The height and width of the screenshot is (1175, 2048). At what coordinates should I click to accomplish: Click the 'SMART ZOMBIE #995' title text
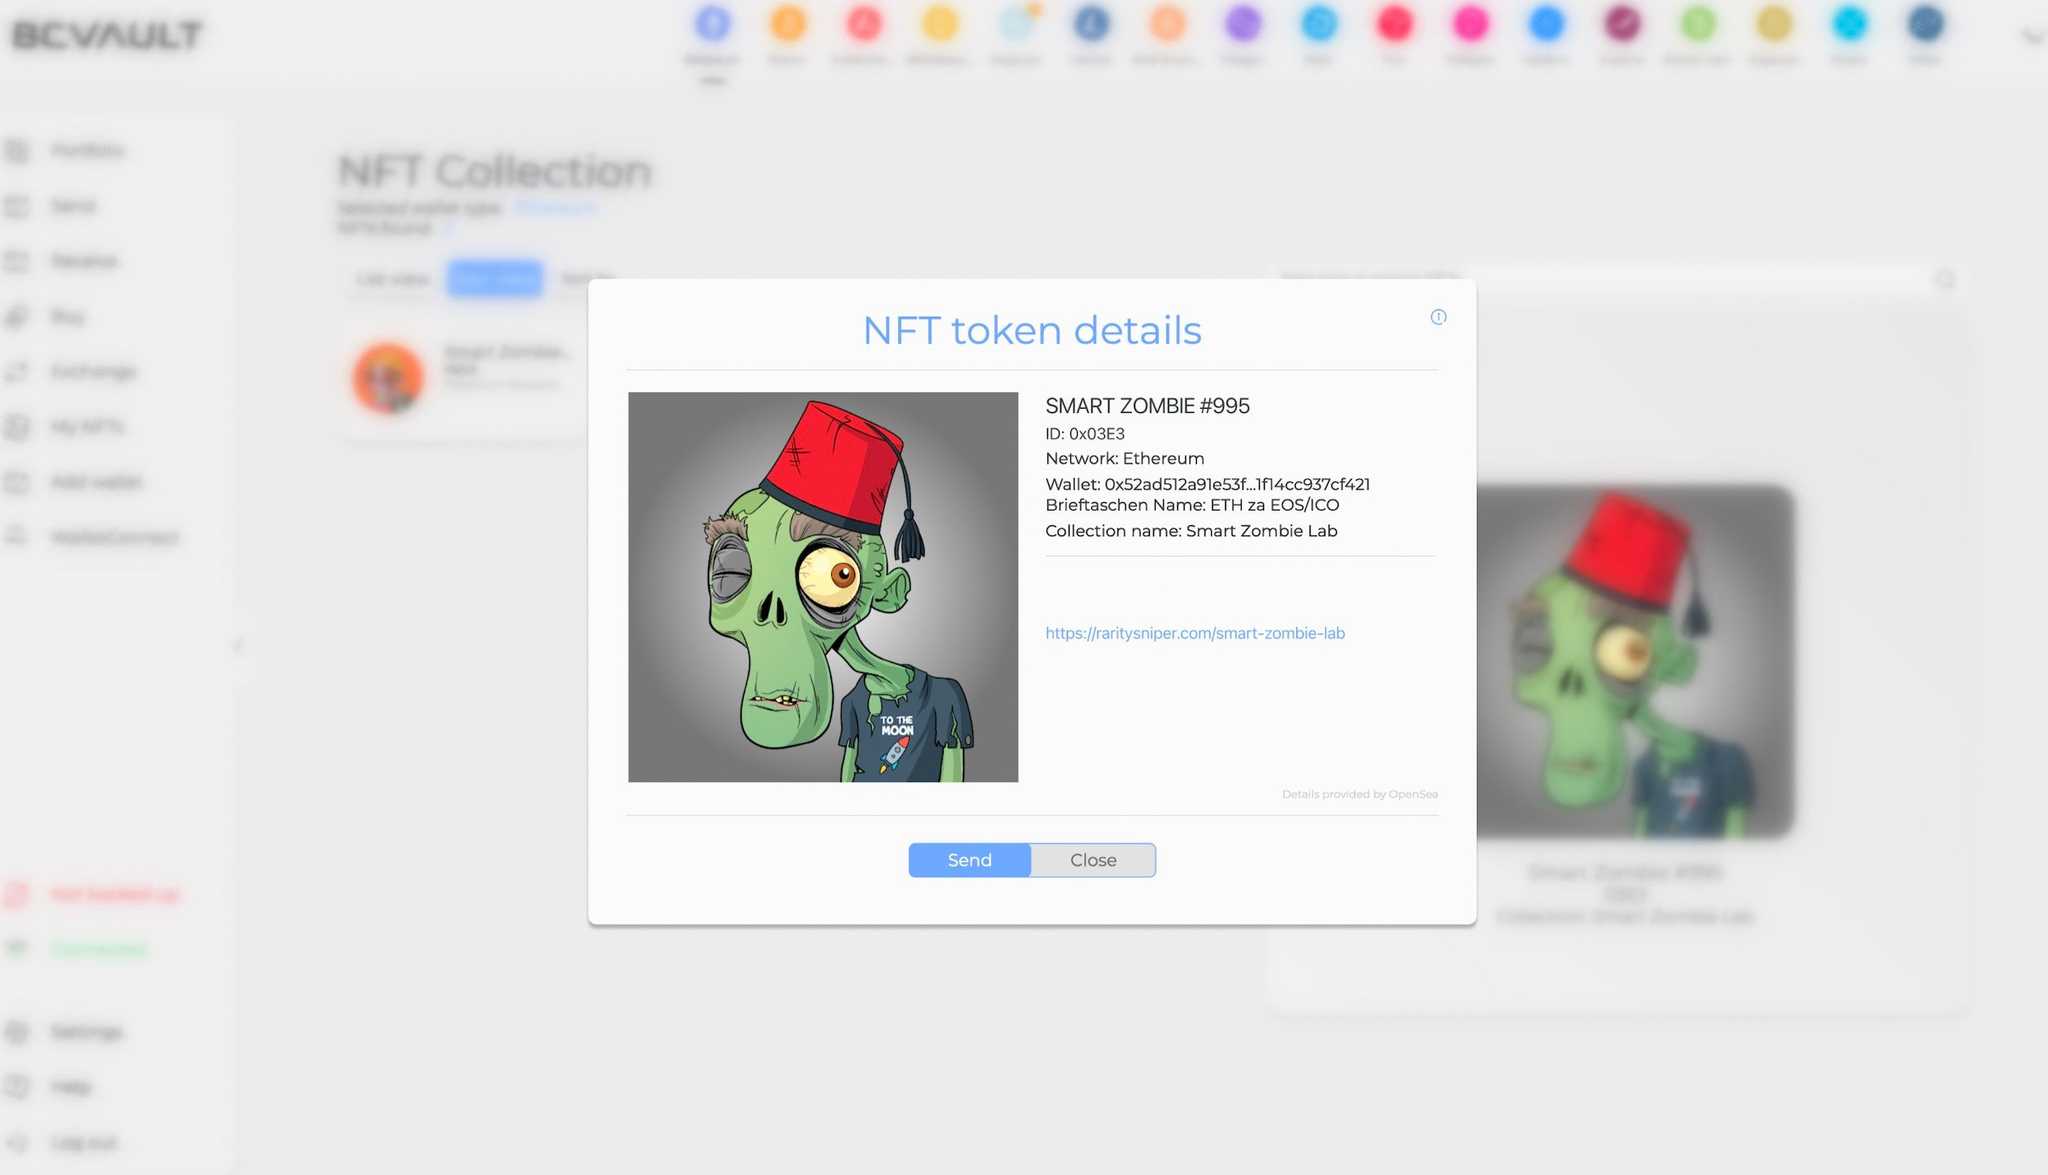pos(1147,406)
